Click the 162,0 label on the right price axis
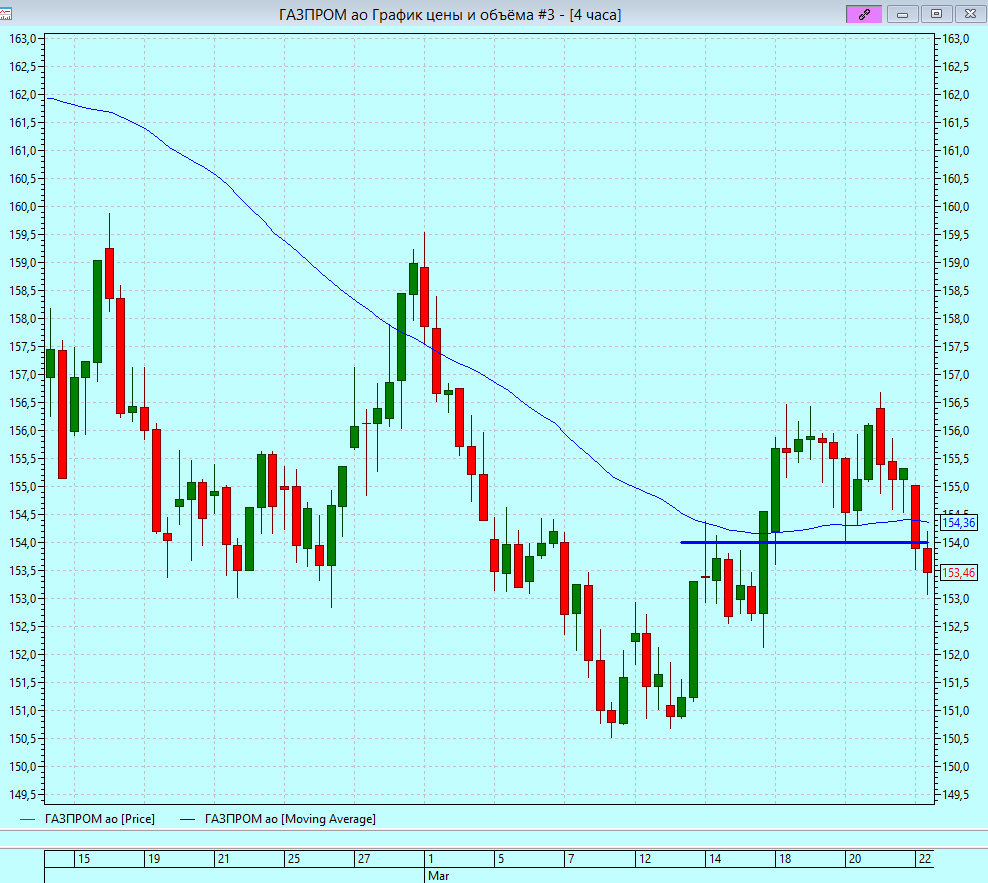The image size is (988, 883). [x=956, y=95]
